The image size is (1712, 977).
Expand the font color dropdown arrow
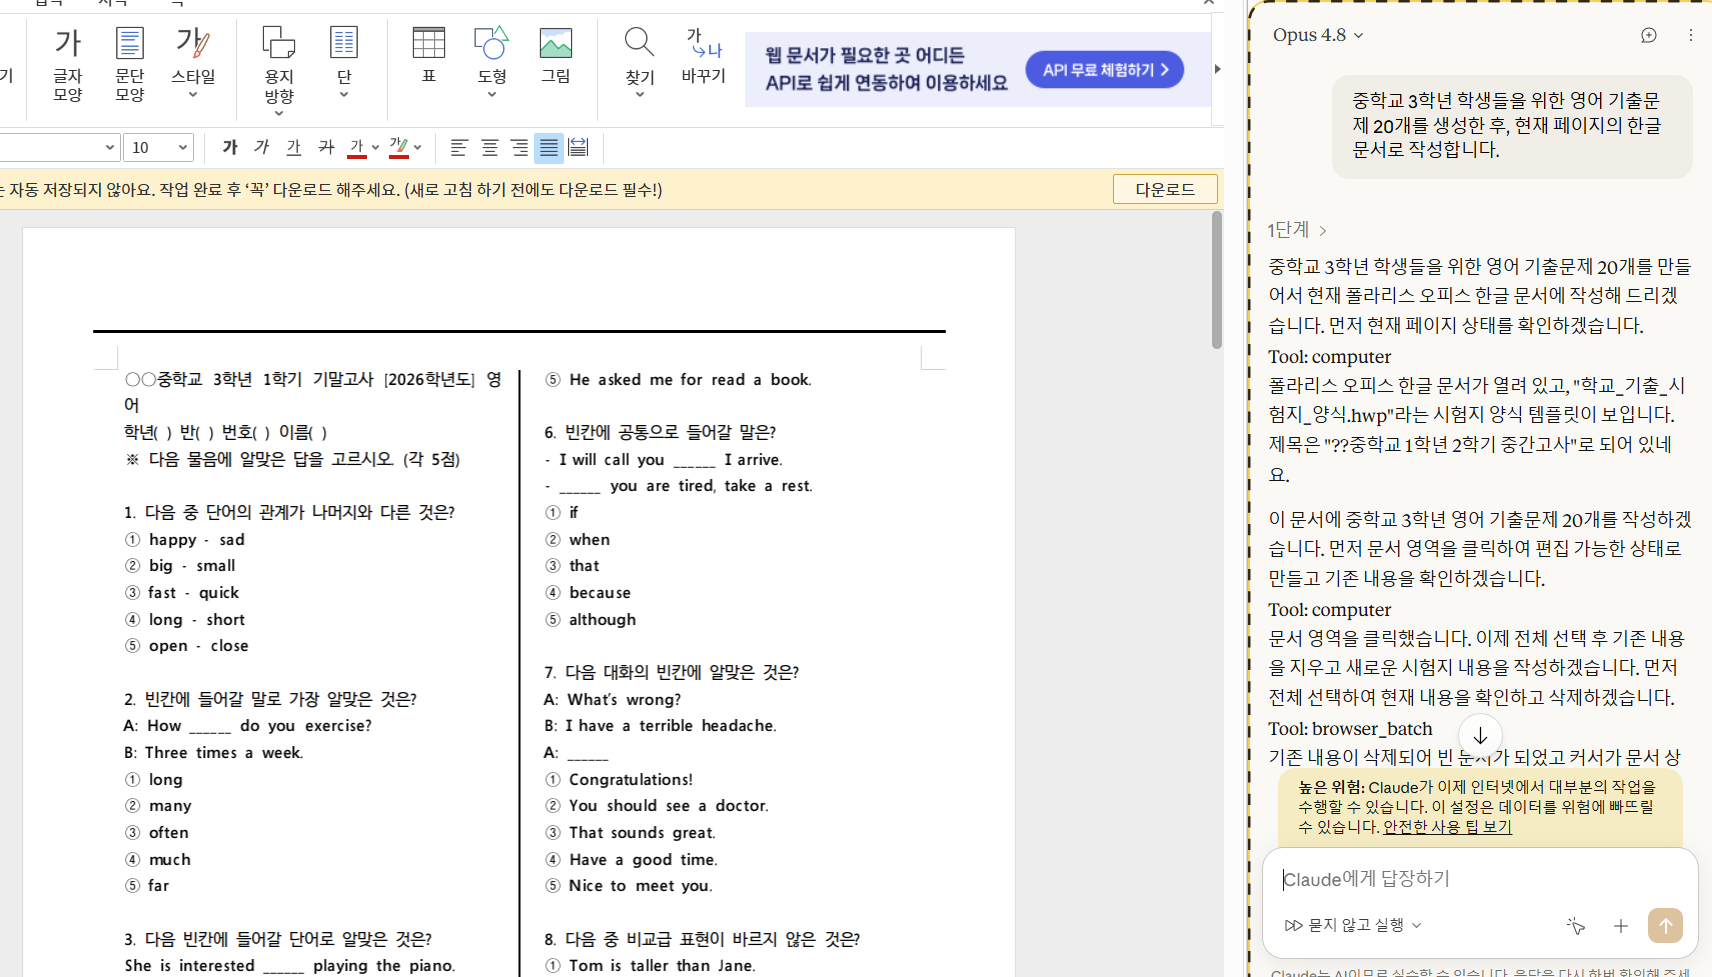(x=375, y=147)
